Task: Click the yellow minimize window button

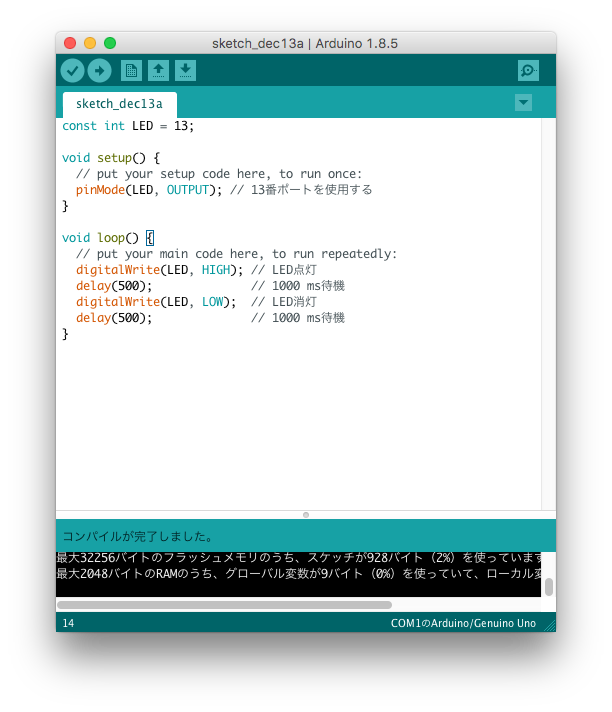Action: [x=90, y=43]
